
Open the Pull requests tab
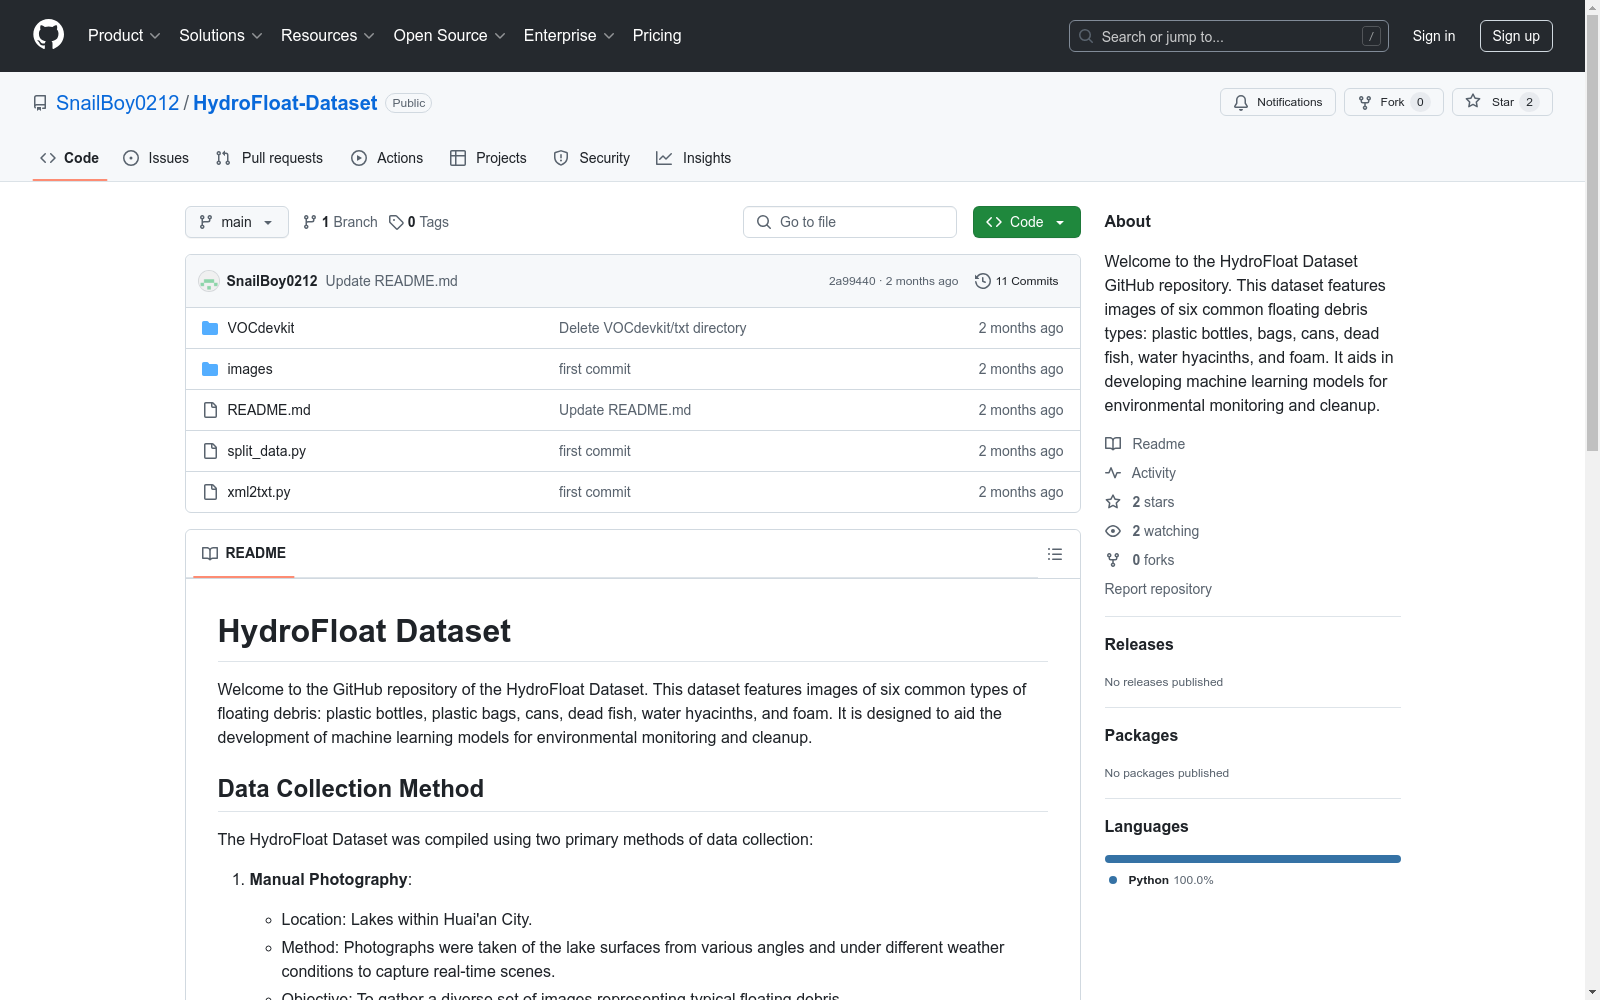(x=269, y=158)
